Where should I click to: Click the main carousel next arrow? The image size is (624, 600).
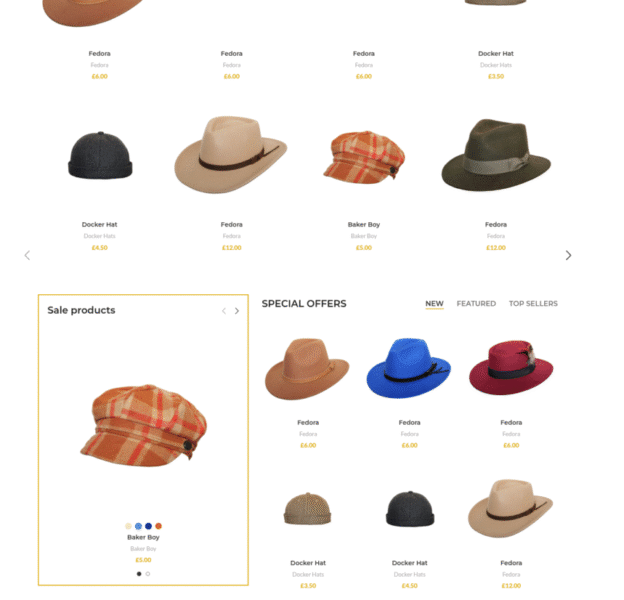pyautogui.click(x=568, y=255)
